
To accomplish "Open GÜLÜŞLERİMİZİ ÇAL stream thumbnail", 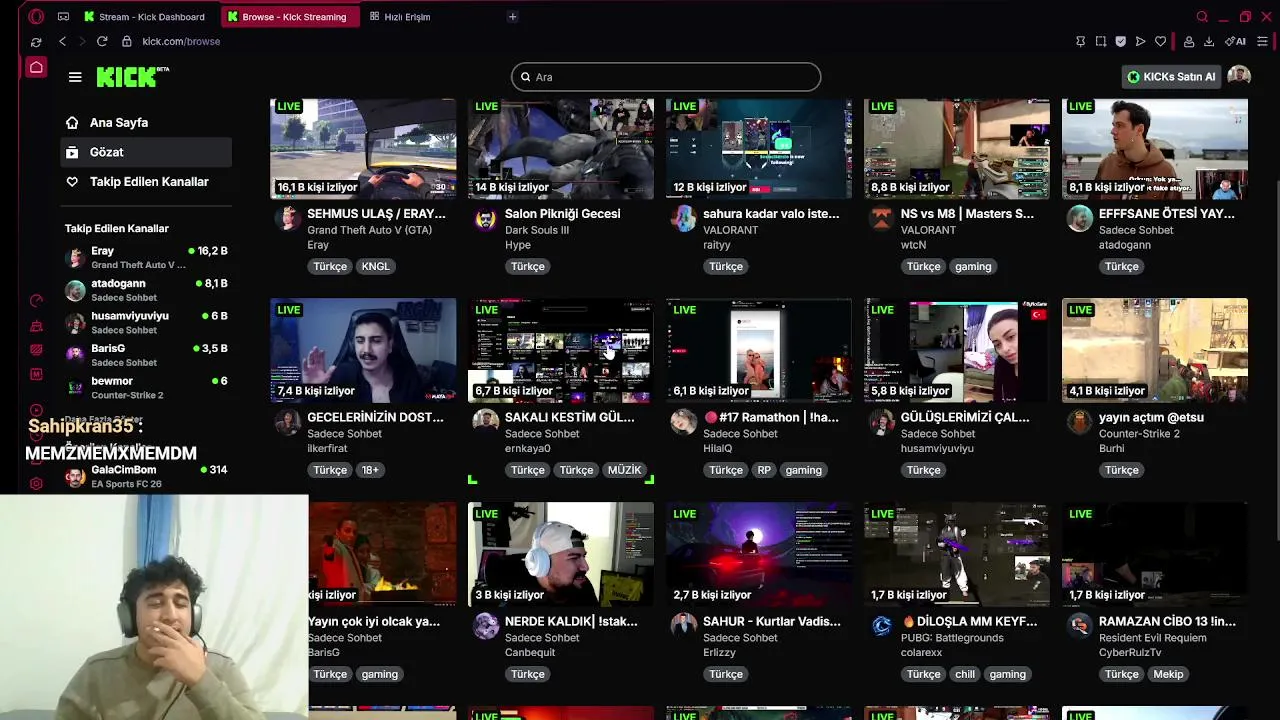I will (x=957, y=350).
